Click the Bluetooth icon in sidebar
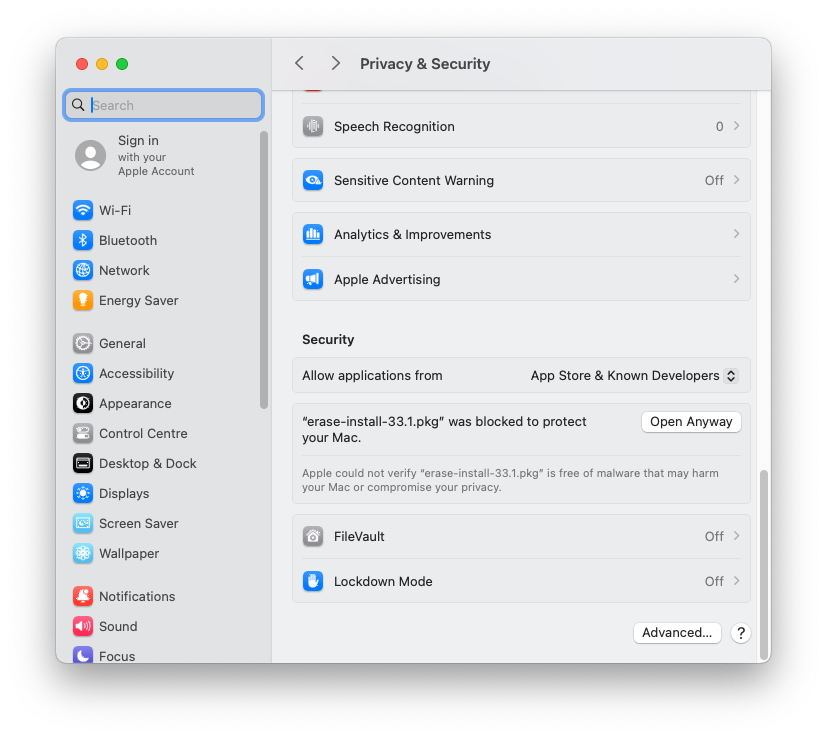The width and height of the screenshot is (827, 737). 83,240
